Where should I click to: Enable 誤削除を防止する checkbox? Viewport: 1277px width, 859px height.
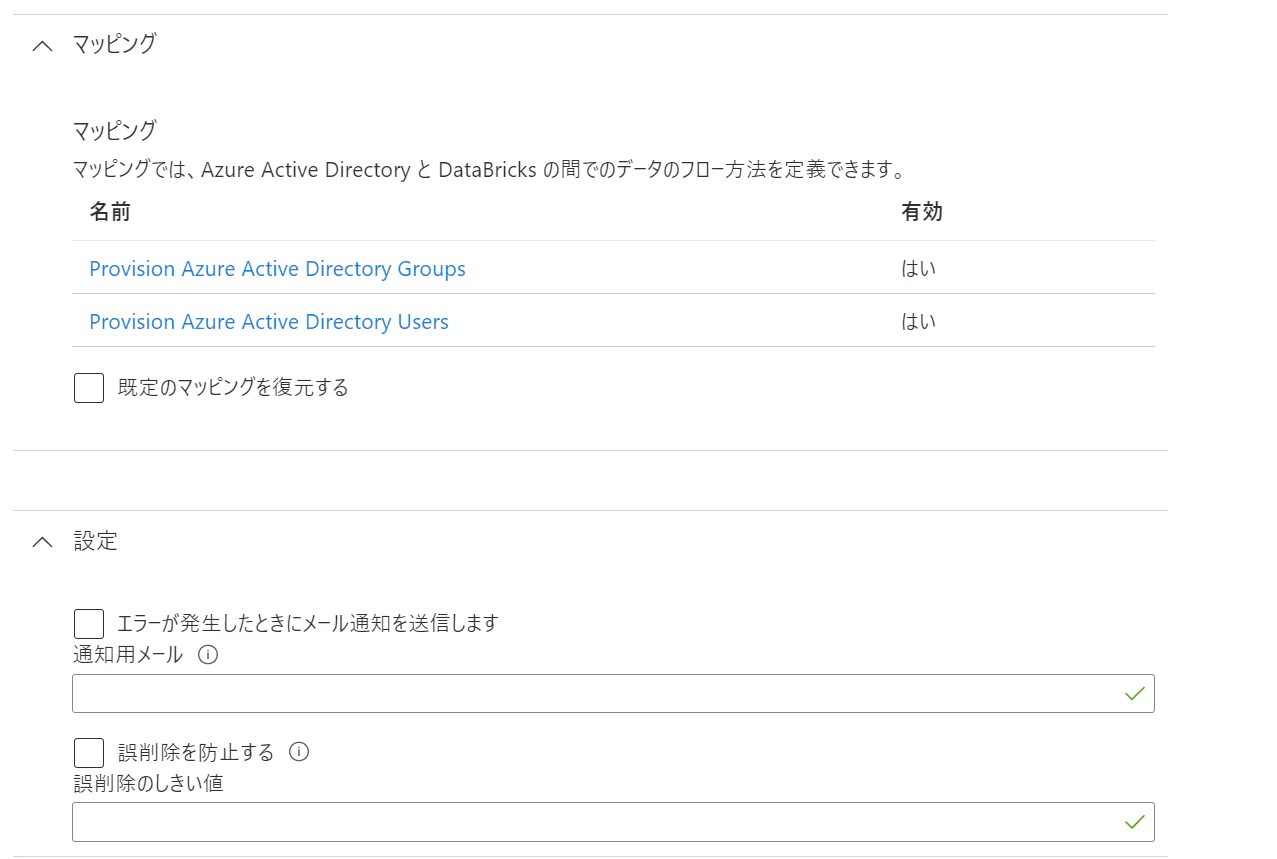point(89,753)
